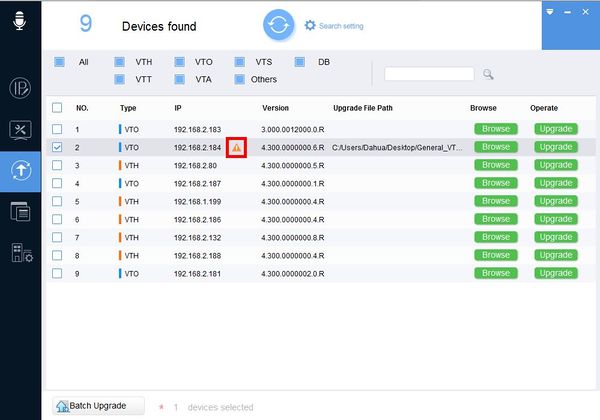This screenshot has width=600, height=420.
Task: Click the Search setting gear icon
Action: tap(310, 26)
